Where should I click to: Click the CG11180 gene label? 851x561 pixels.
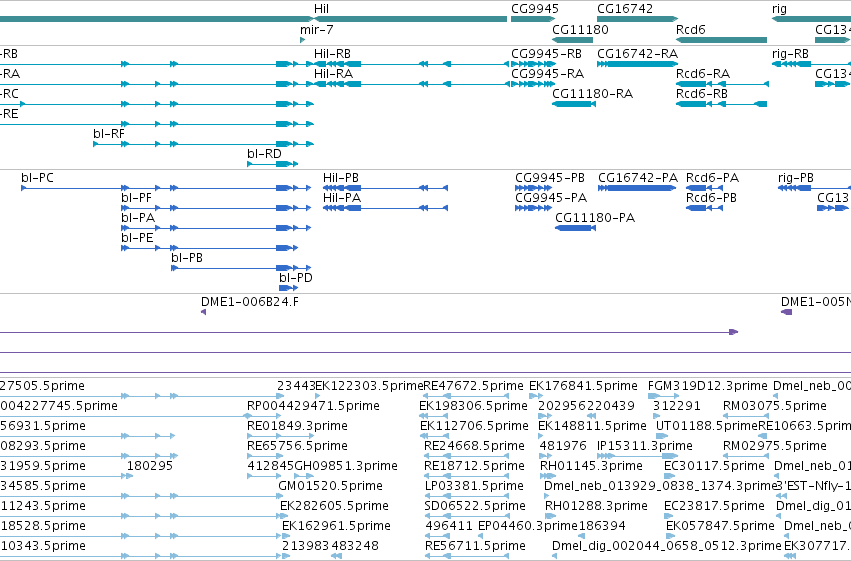pos(580,30)
